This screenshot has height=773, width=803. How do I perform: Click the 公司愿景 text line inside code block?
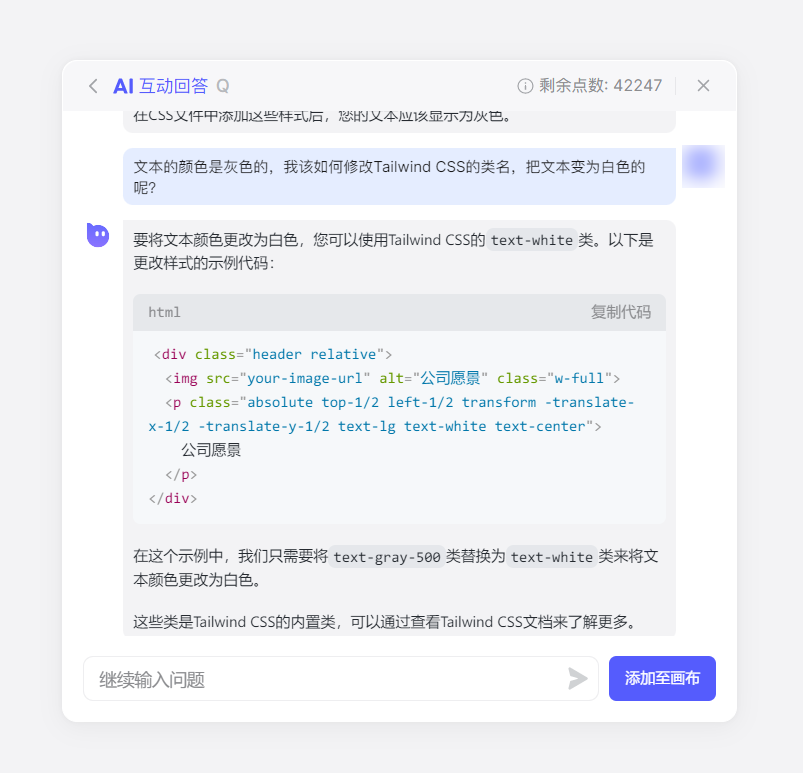click(211, 450)
